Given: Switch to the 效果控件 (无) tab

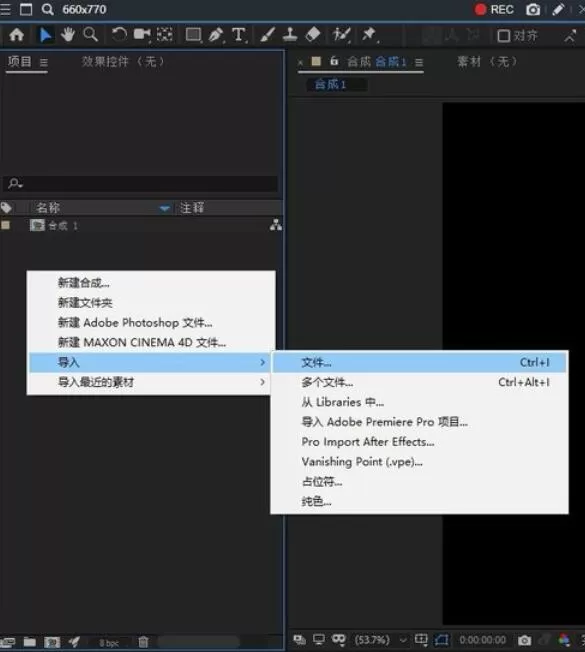Looking at the screenshot, I should tap(123, 62).
